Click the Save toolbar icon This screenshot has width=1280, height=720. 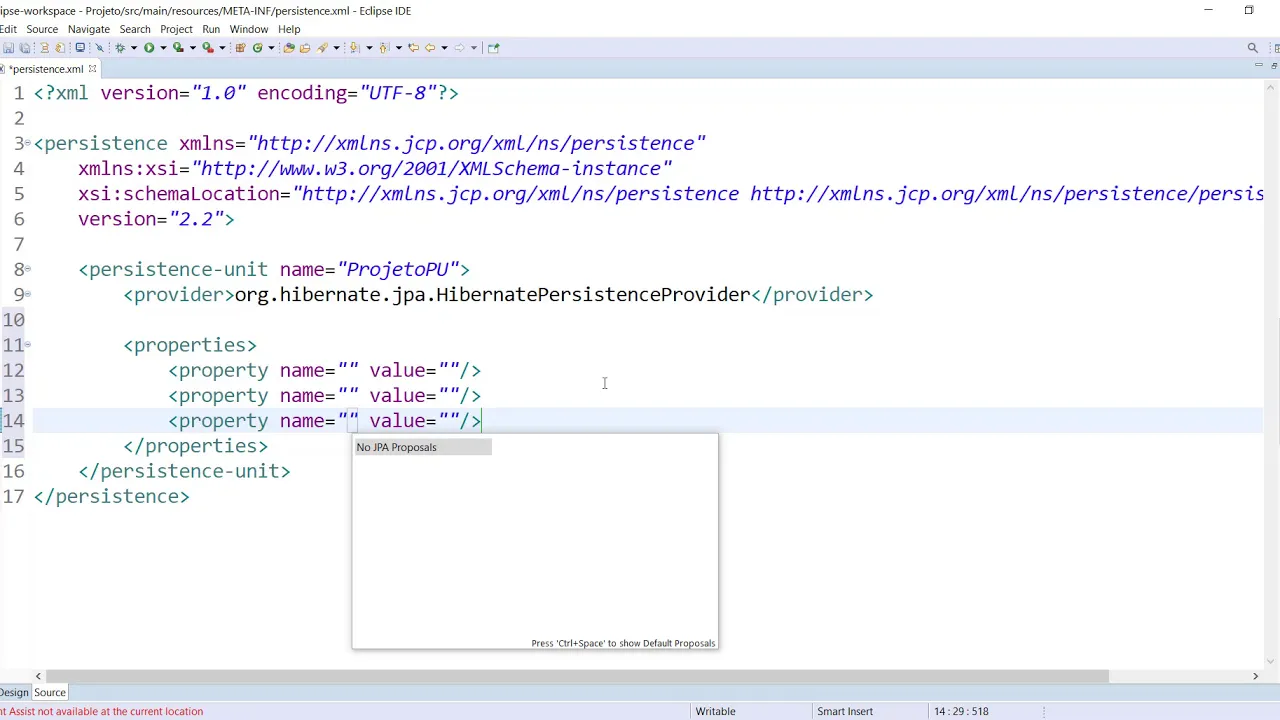[x=9, y=47]
